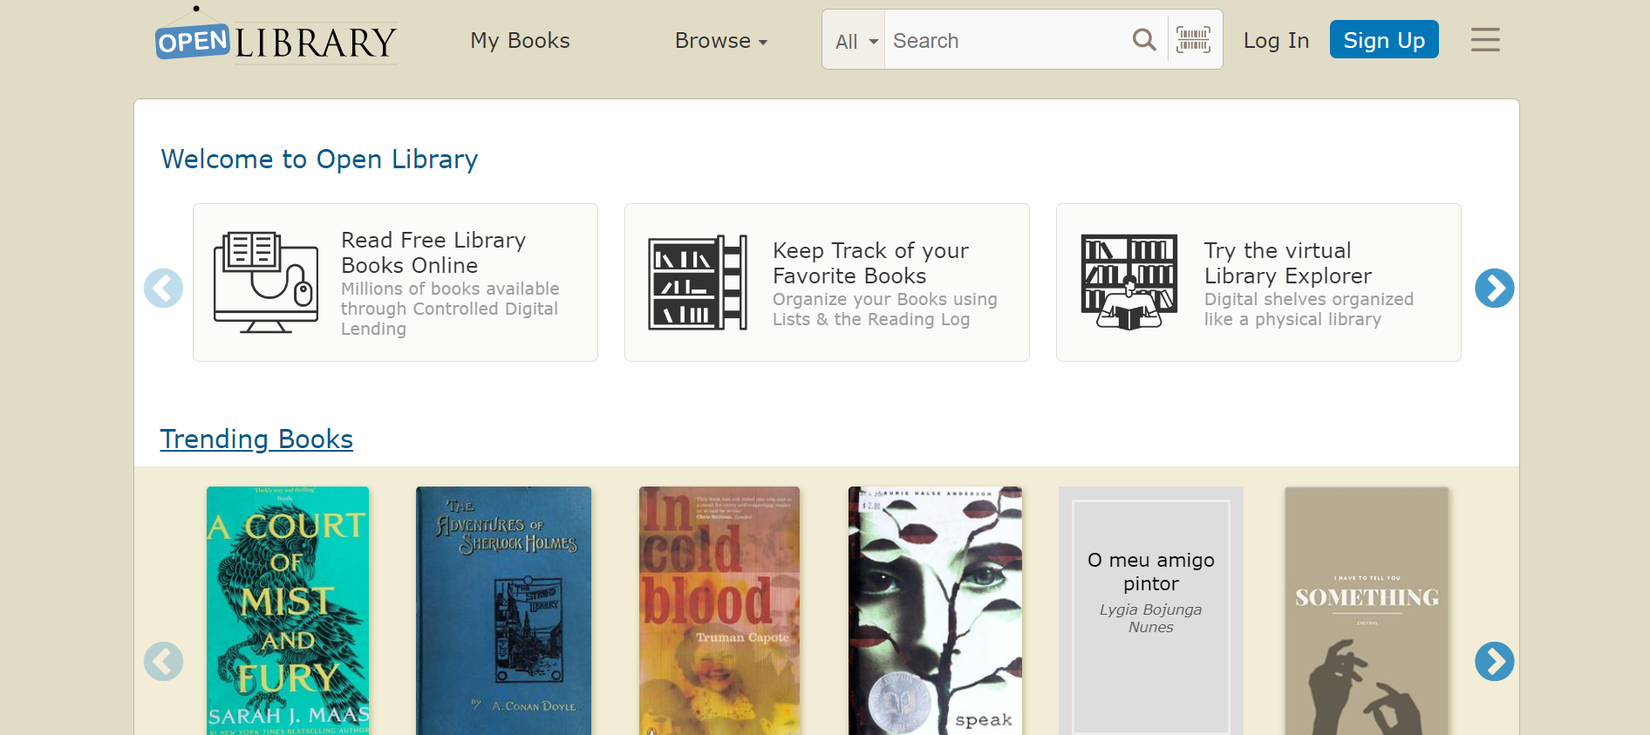
Task: Click Trending Books carousel left arrow
Action: click(x=163, y=661)
